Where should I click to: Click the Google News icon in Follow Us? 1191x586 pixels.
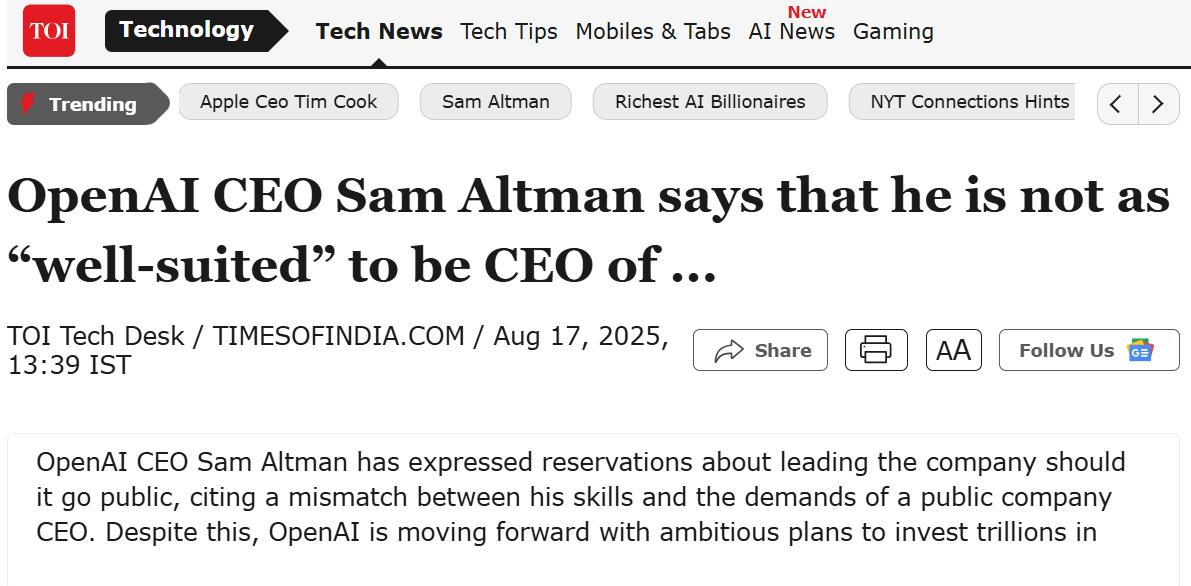point(1140,350)
